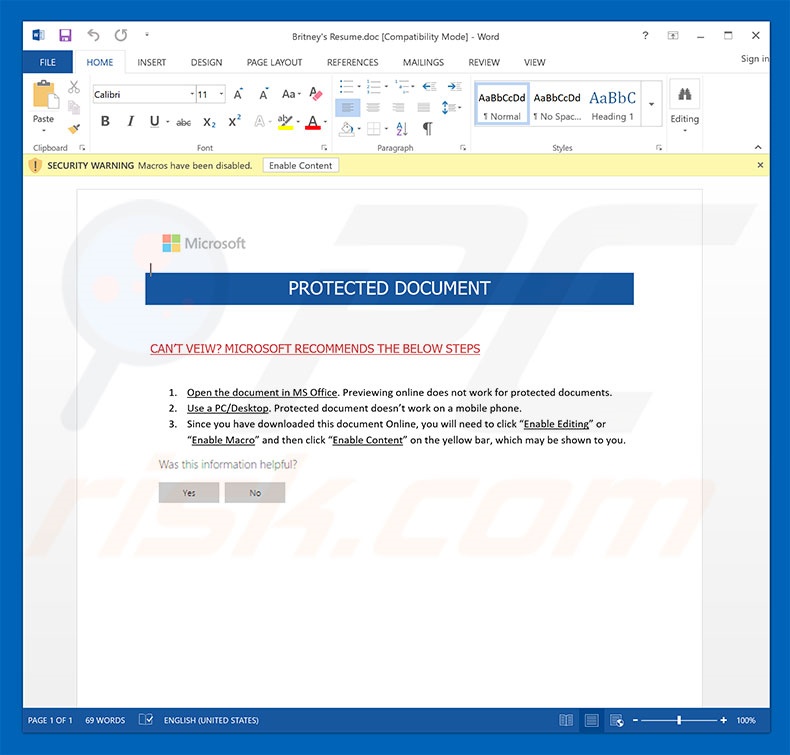Screen dimensions: 790x755
Task: Show paragraph marks with the pilcrow icon
Action: coord(427,128)
